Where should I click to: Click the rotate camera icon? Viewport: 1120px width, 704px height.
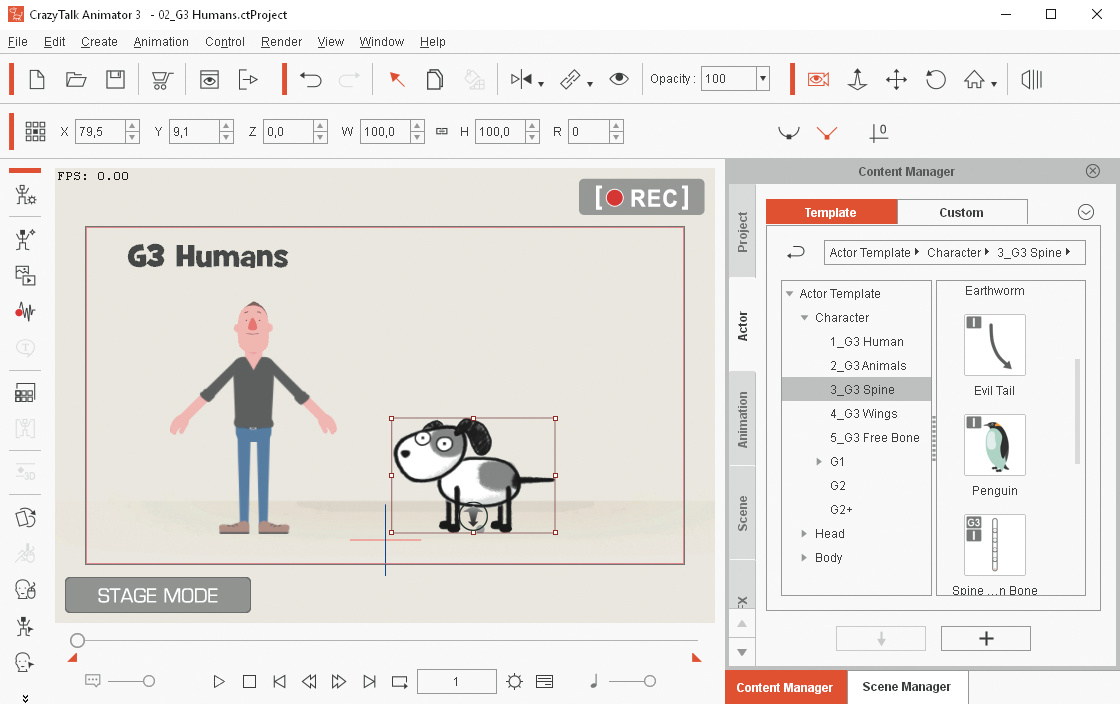(936, 80)
